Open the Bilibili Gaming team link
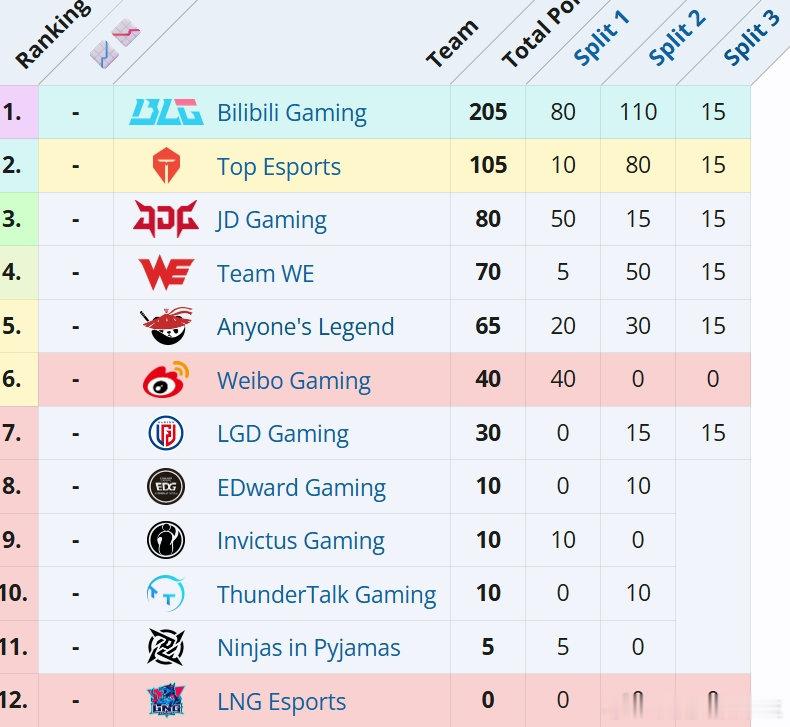Screen dimensions: 790x727 point(292,113)
